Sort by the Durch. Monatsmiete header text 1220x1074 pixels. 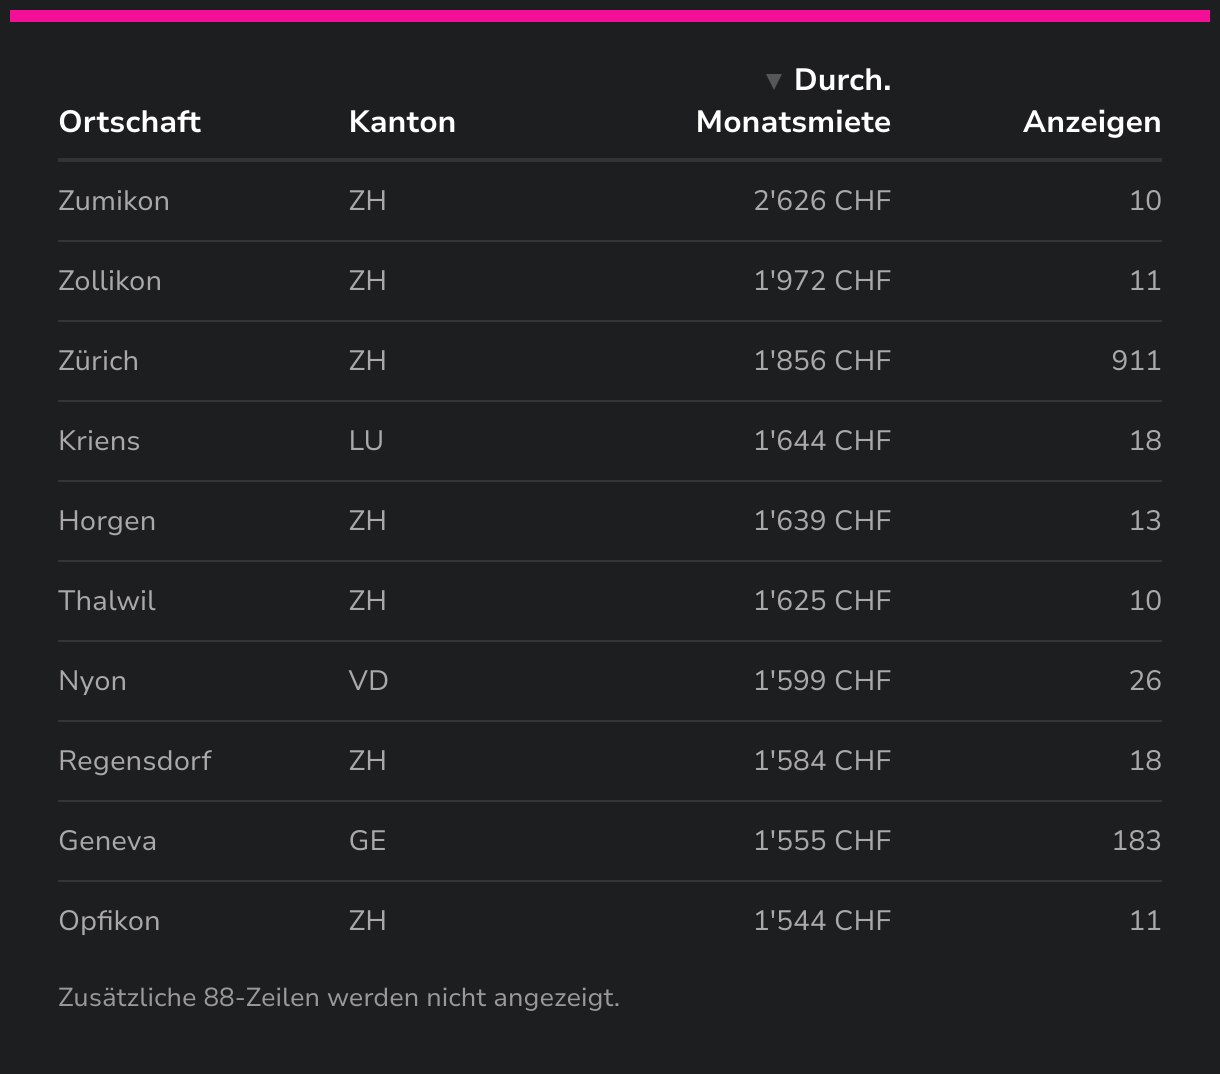793,122
